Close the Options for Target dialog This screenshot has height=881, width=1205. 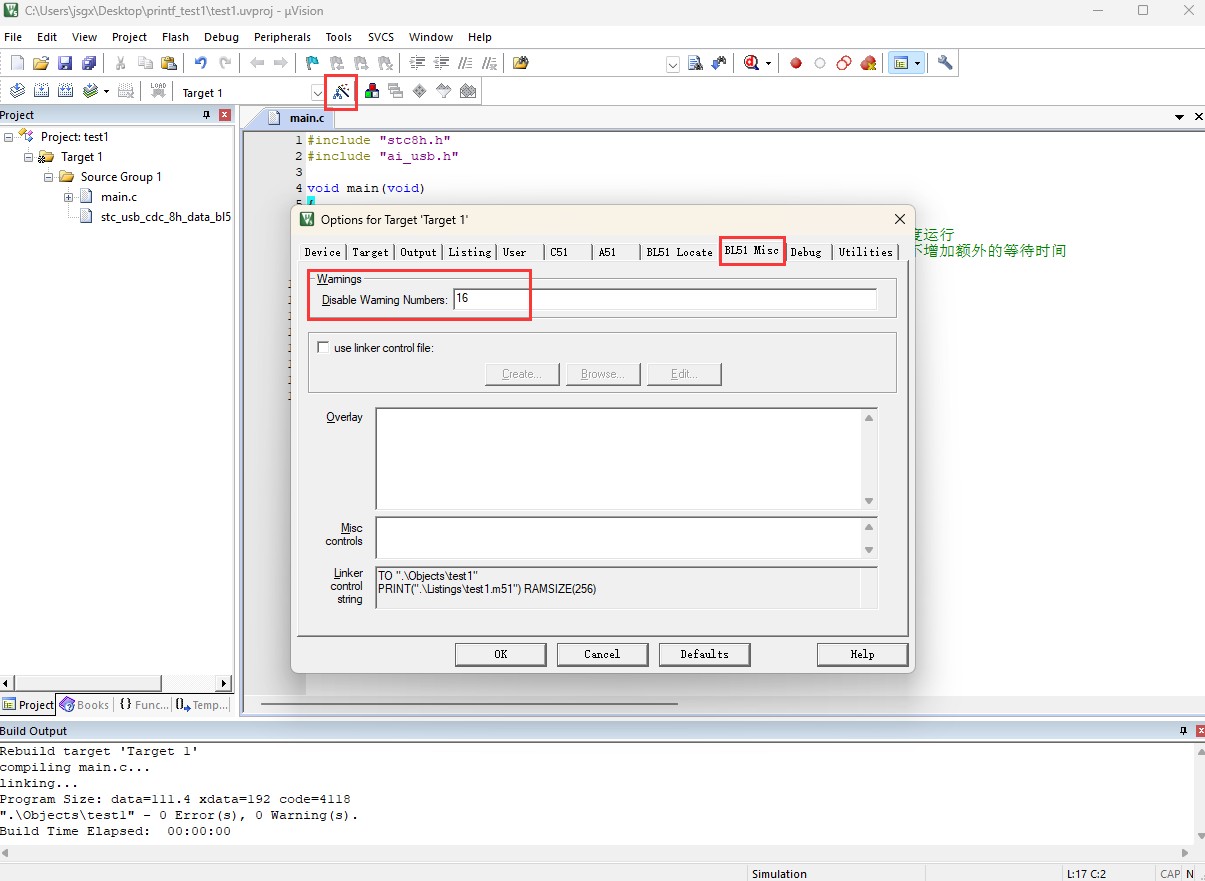(900, 219)
